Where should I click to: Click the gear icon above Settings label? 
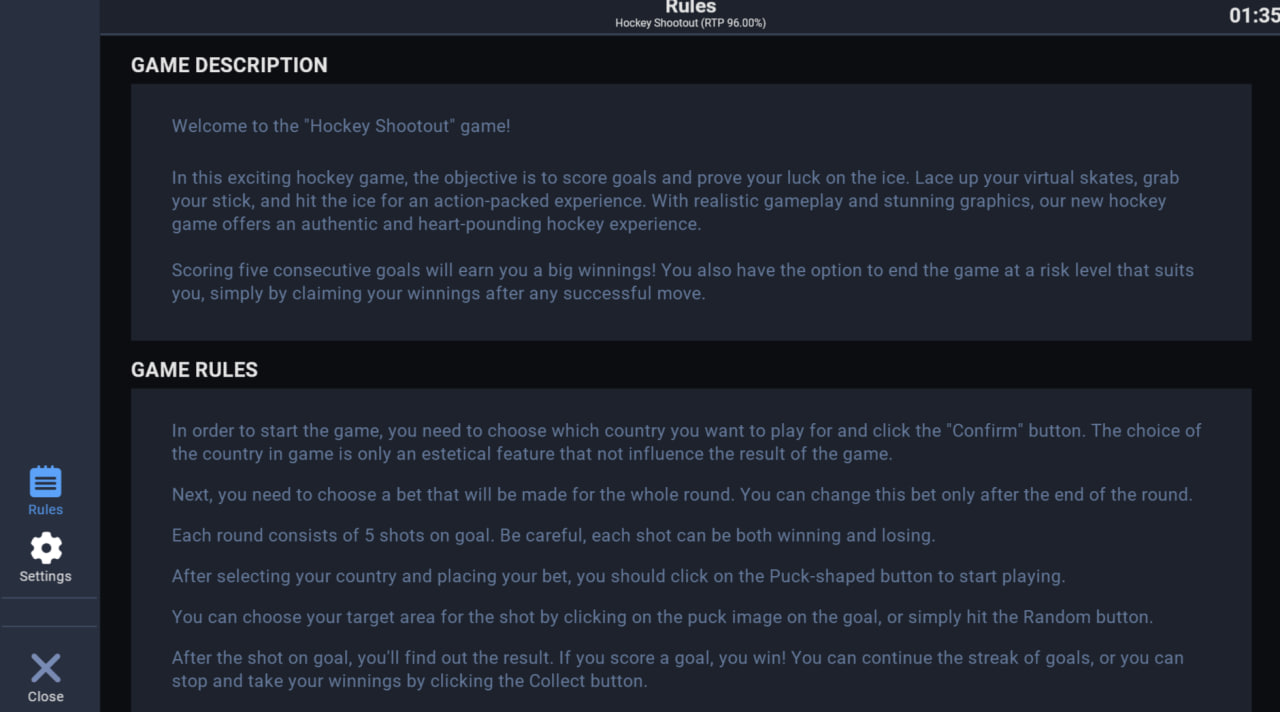tap(45, 548)
